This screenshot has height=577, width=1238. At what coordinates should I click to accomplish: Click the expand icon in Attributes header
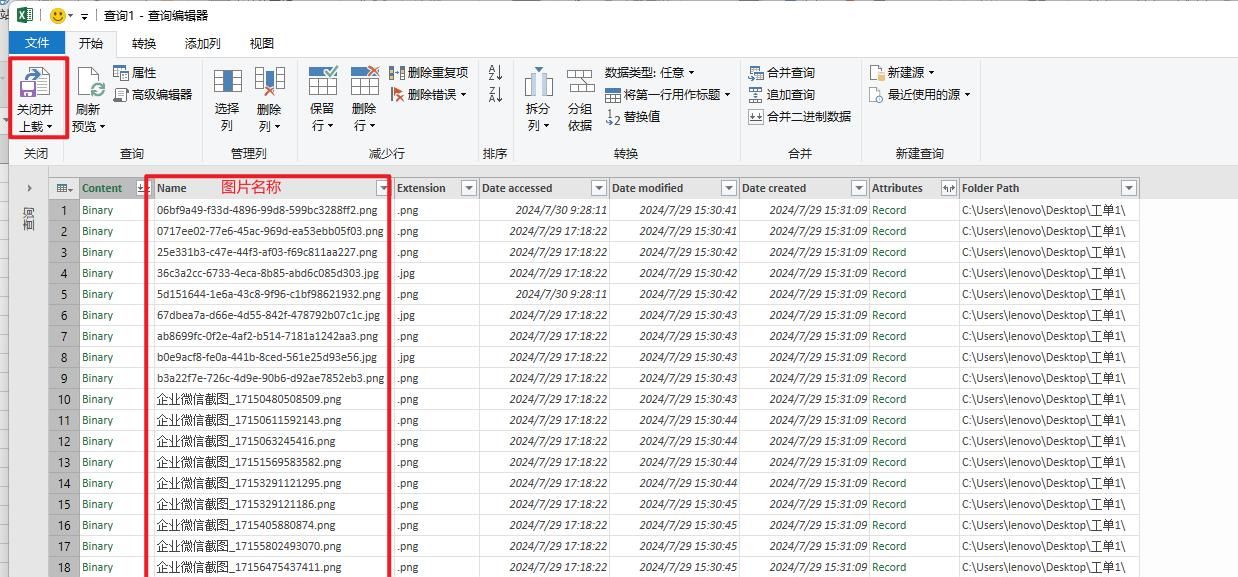[x=948, y=188]
